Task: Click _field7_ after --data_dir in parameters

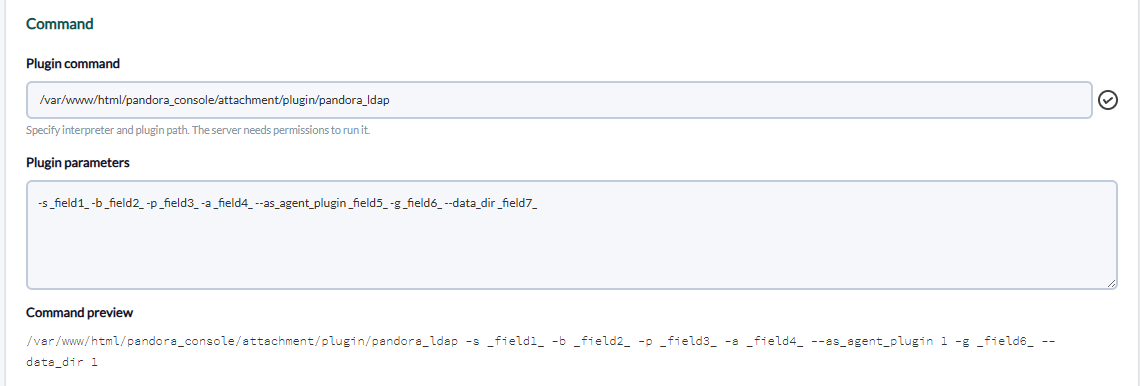Action: (x=517, y=205)
